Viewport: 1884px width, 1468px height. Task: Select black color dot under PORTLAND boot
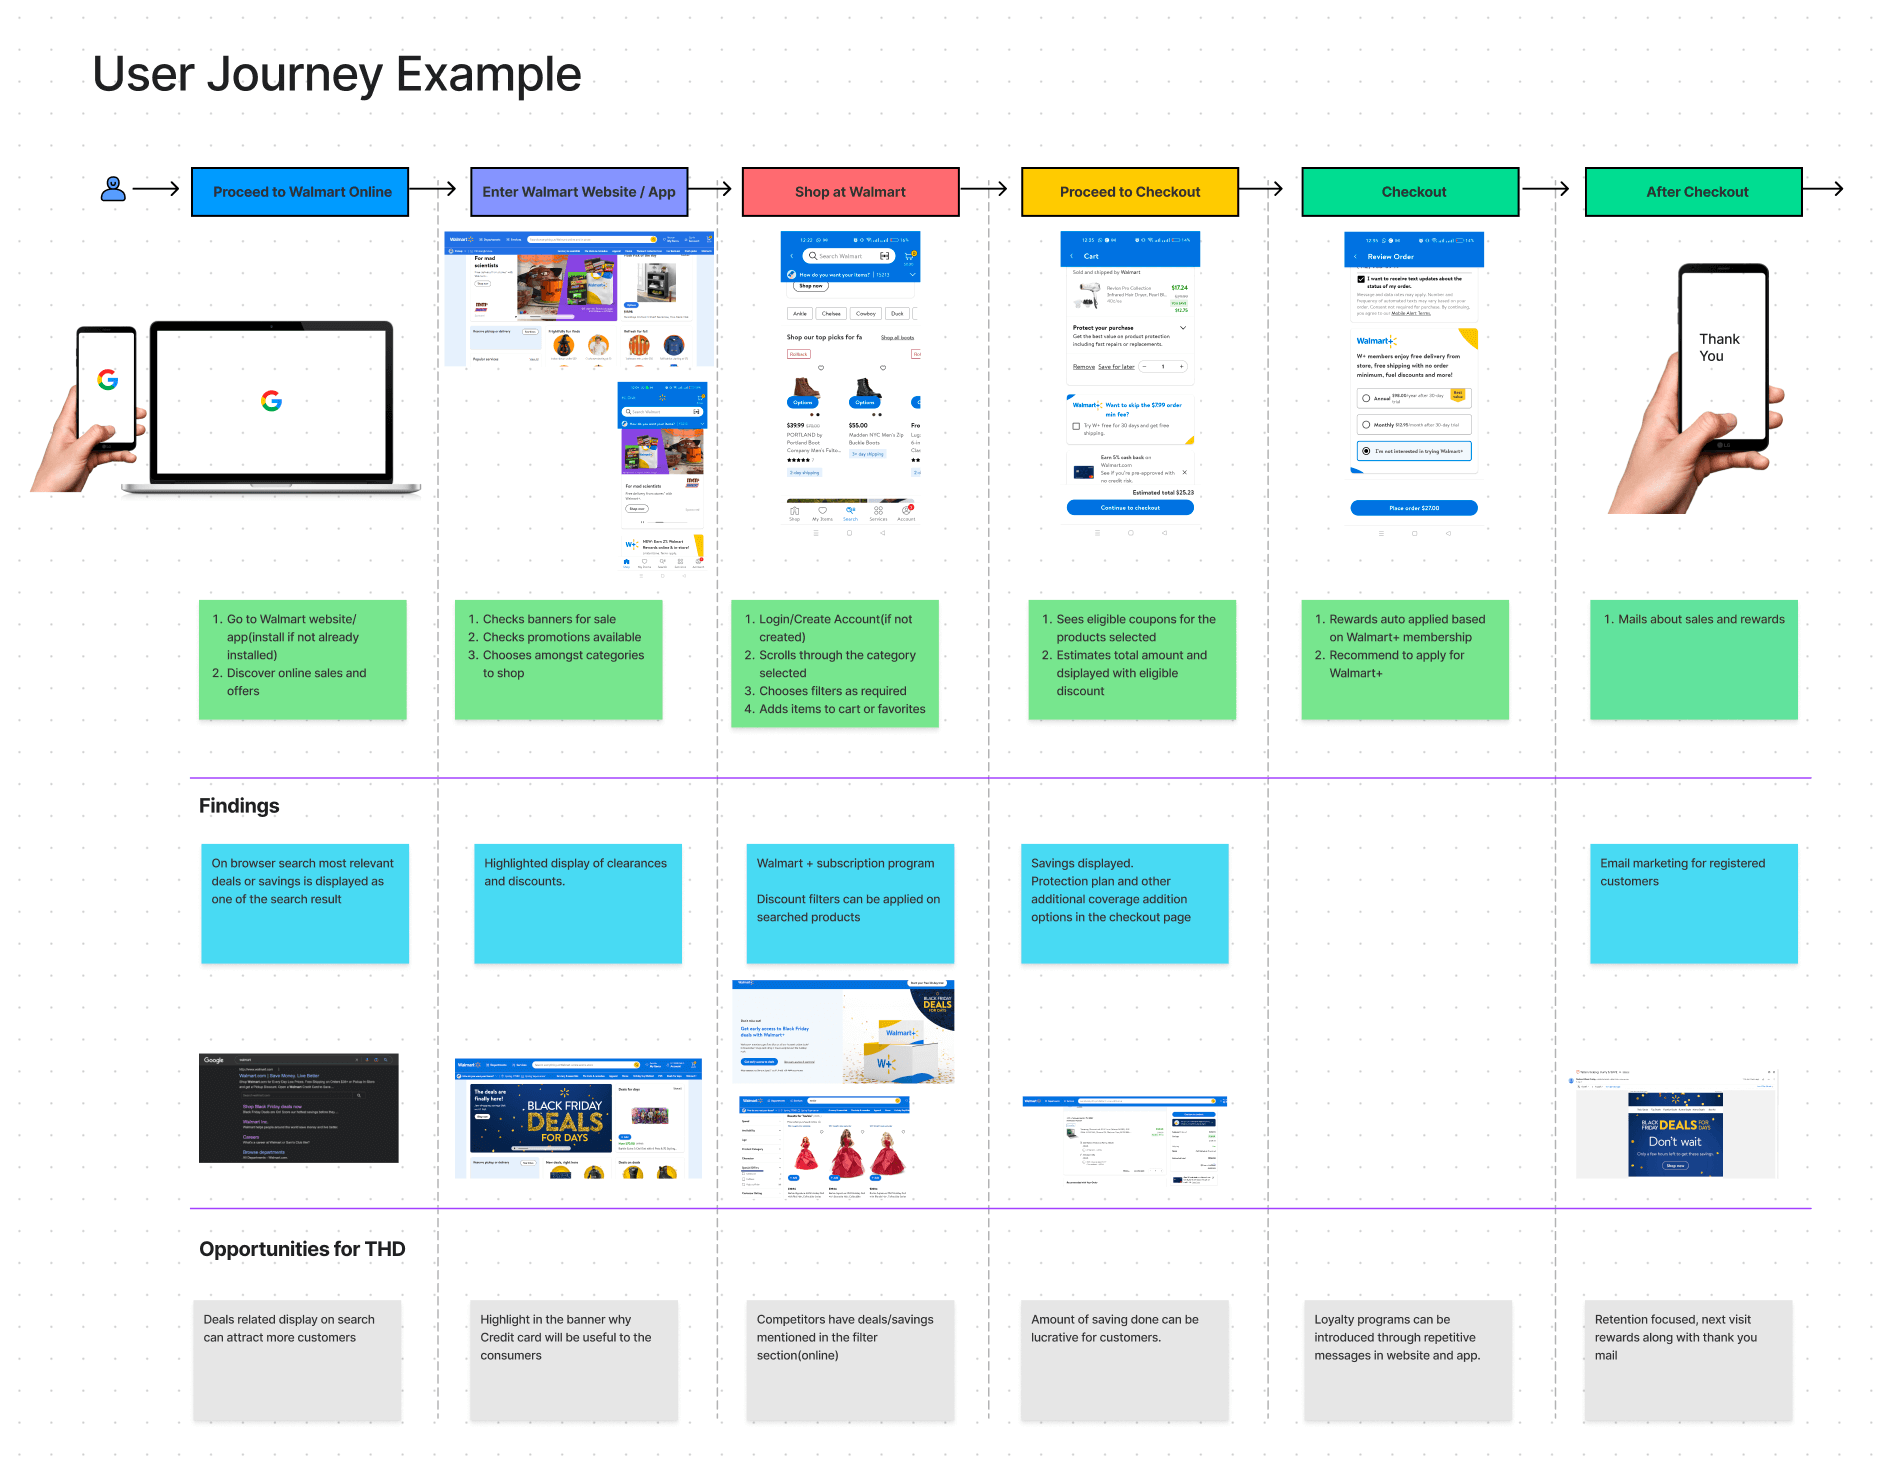coord(818,415)
